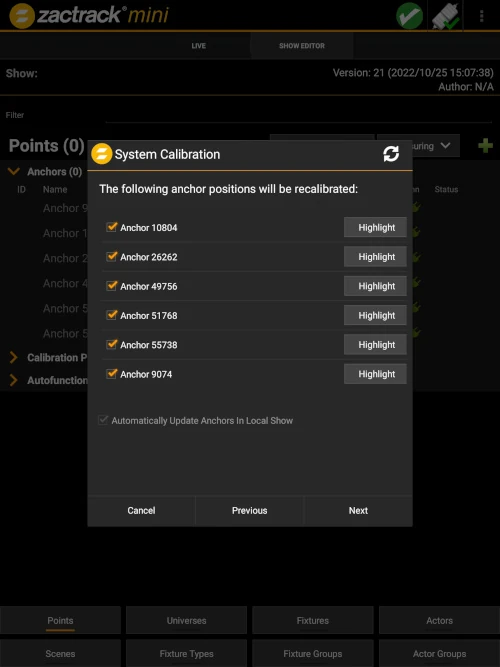Open the Fixture Types tab
The height and width of the screenshot is (667, 500).
[186, 653]
